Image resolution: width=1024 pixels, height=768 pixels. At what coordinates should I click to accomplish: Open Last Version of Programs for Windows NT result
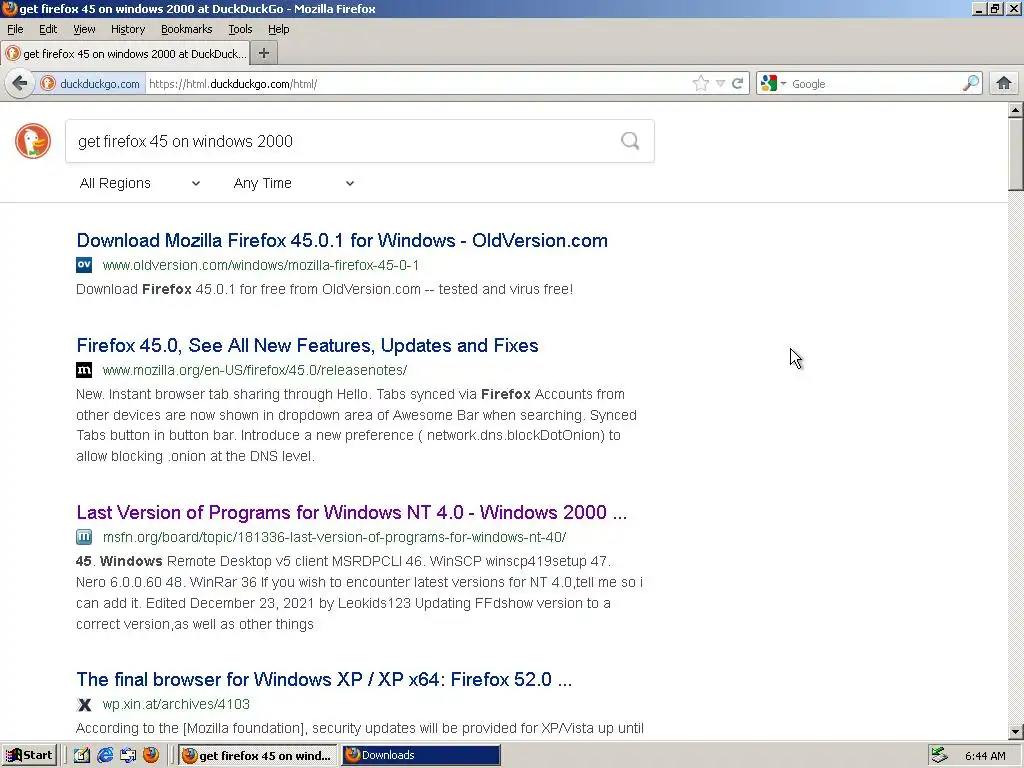(x=351, y=513)
